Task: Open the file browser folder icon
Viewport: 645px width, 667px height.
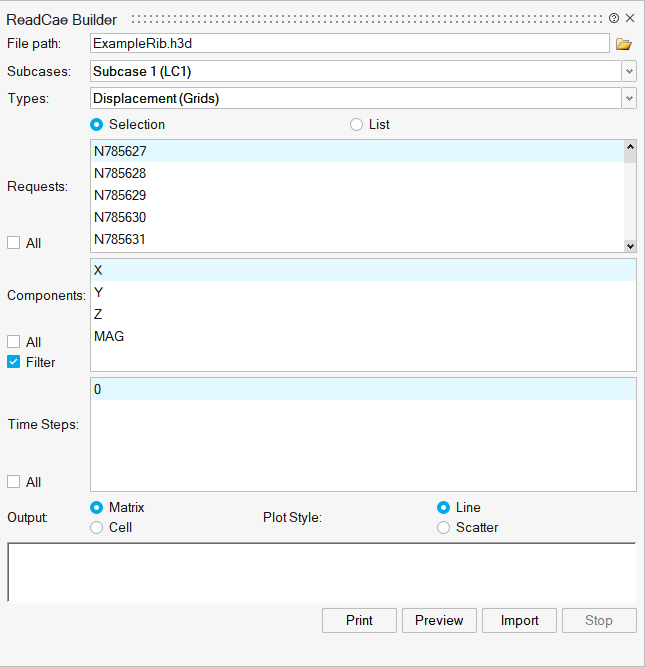Action: (624, 44)
